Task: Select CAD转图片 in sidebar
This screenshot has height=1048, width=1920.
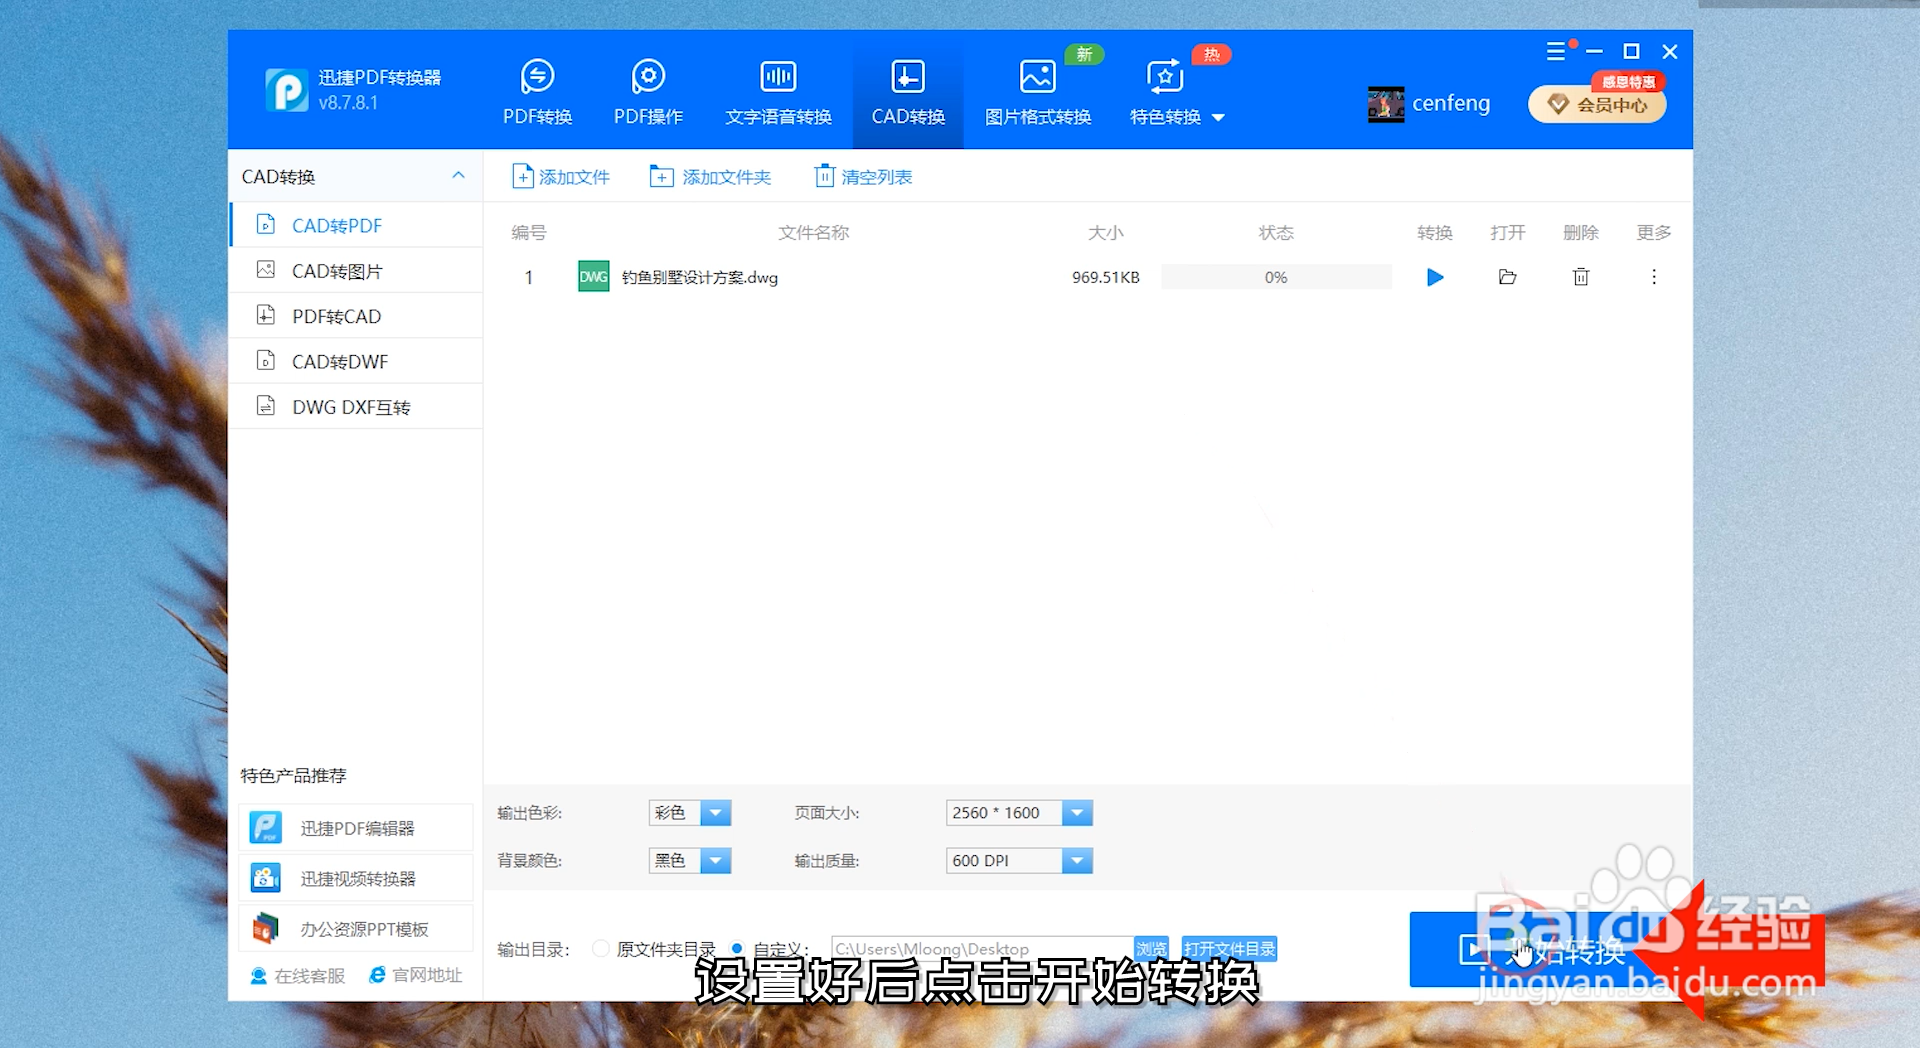Action: (x=356, y=270)
